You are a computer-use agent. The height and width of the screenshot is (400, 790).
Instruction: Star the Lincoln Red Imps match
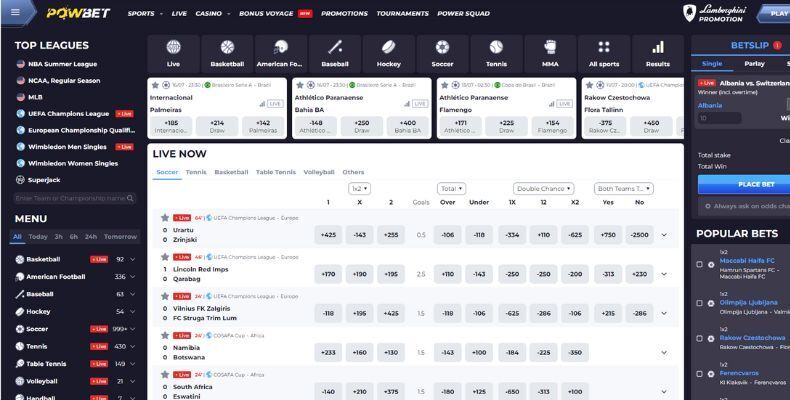tap(165, 257)
